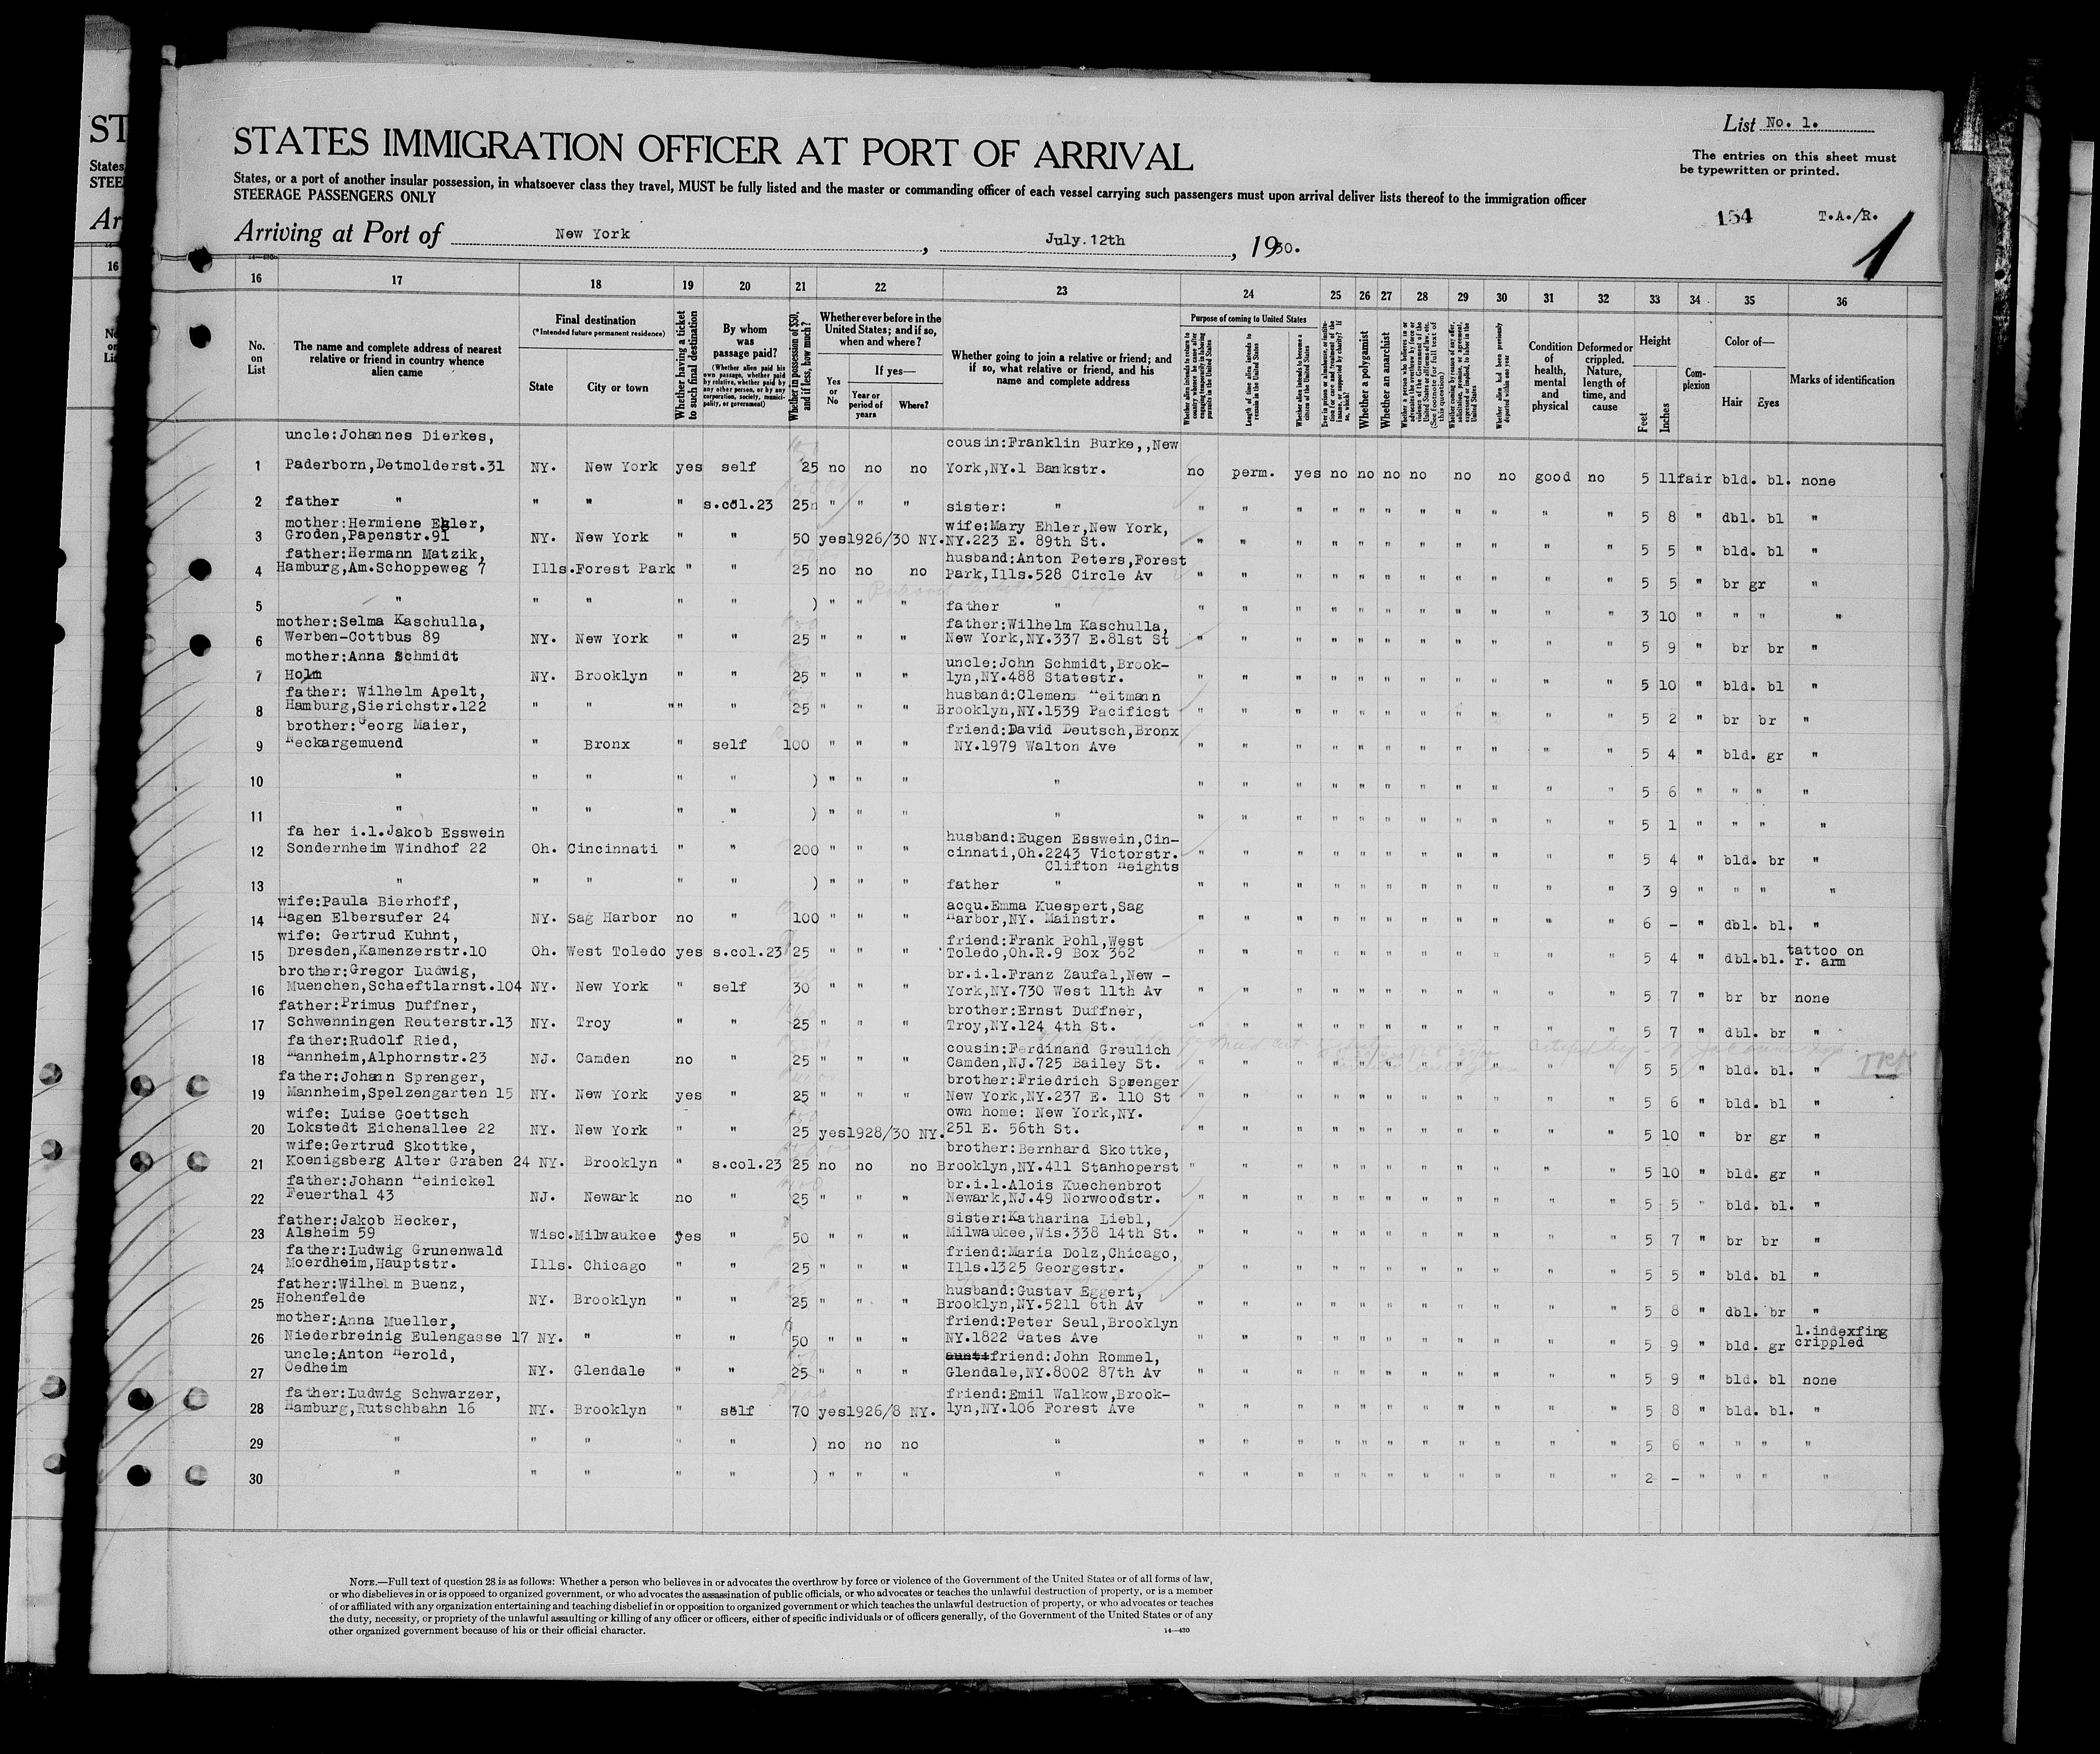Select 'Hamburg,Rutschbahn 16' address
Screen dimensions: 2100x1754
coord(381,1409)
